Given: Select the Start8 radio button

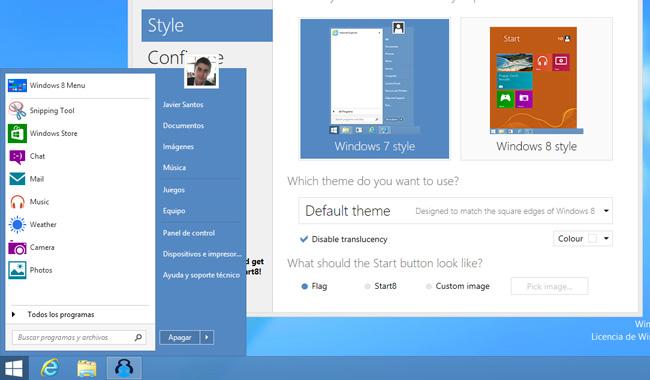Looking at the screenshot, I should coord(367,286).
